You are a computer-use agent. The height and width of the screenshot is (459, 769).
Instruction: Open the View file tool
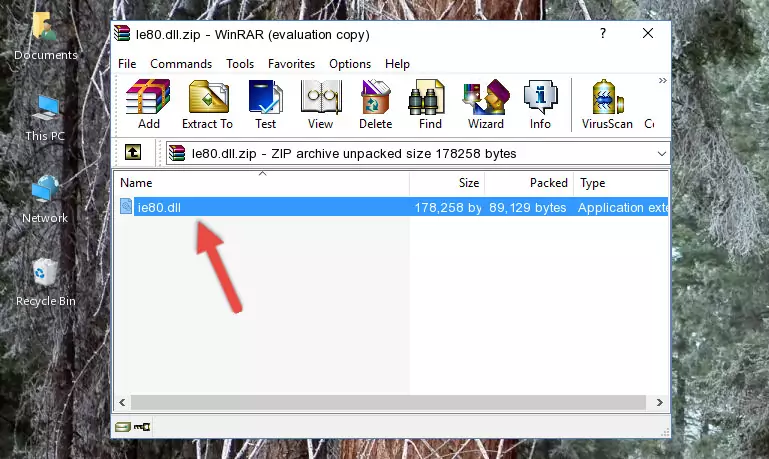321,104
